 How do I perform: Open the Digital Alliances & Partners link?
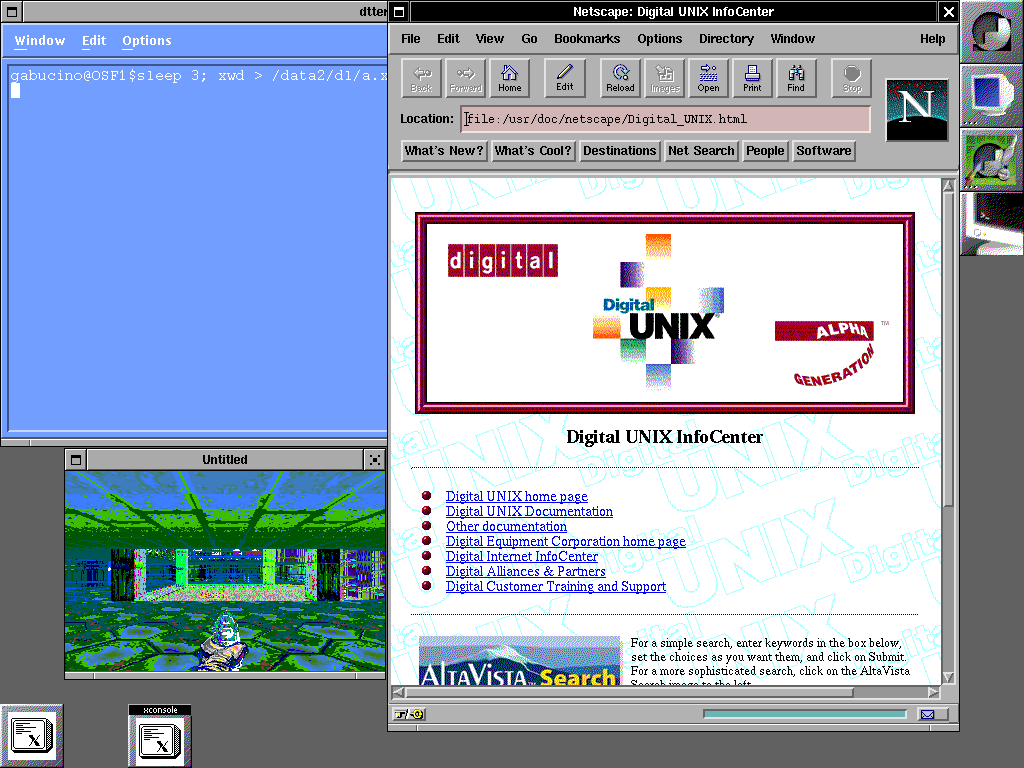click(526, 571)
